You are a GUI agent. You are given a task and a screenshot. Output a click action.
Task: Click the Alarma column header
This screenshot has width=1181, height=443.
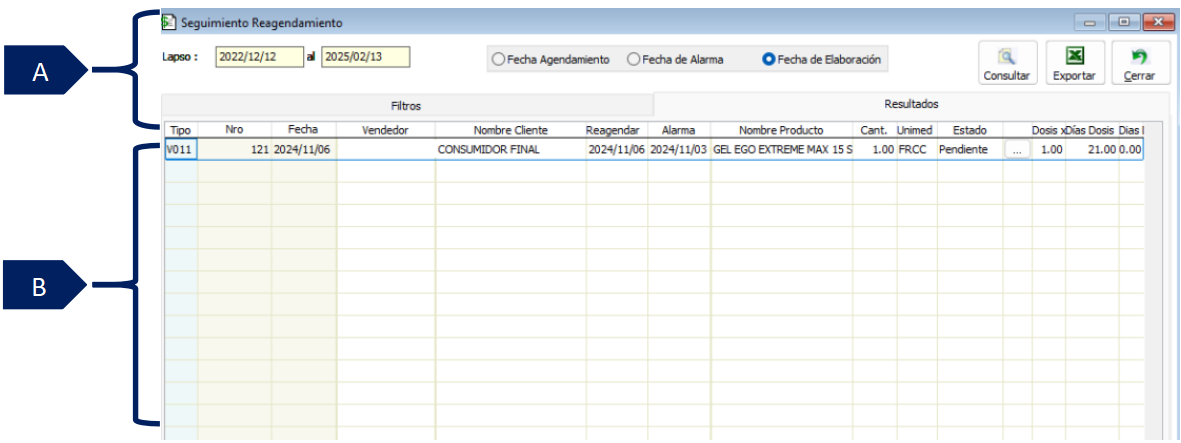[x=678, y=130]
